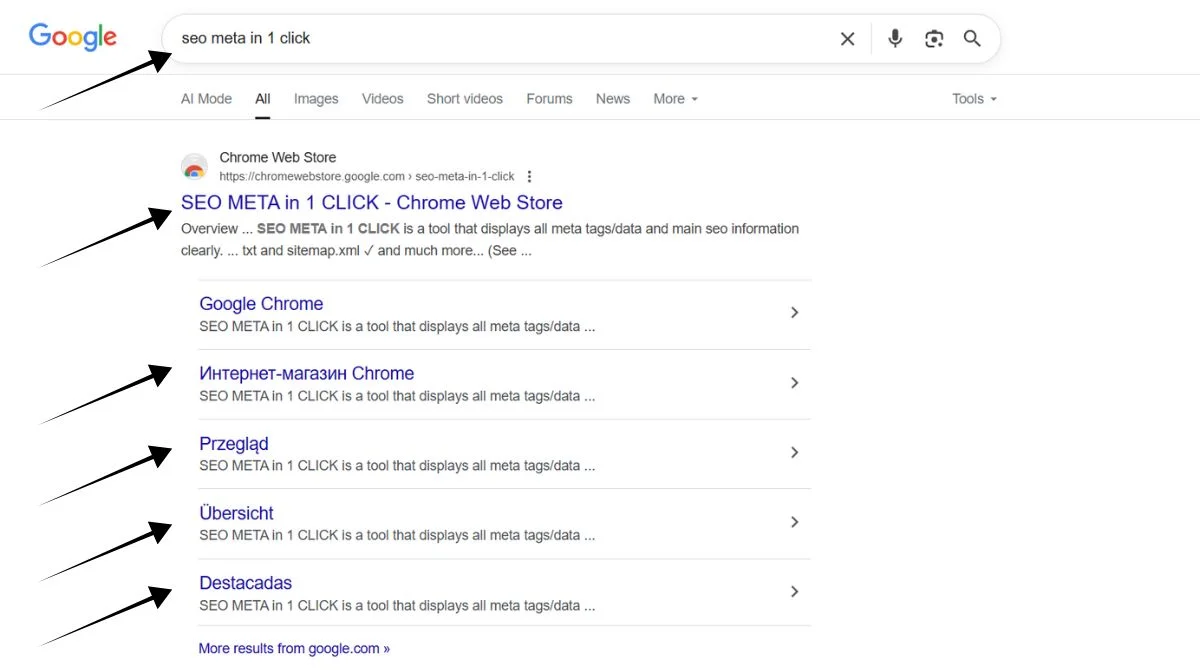Viewport: 1200px width, 670px height.
Task: Click the result snippet starting with Overview
Action: 490,240
